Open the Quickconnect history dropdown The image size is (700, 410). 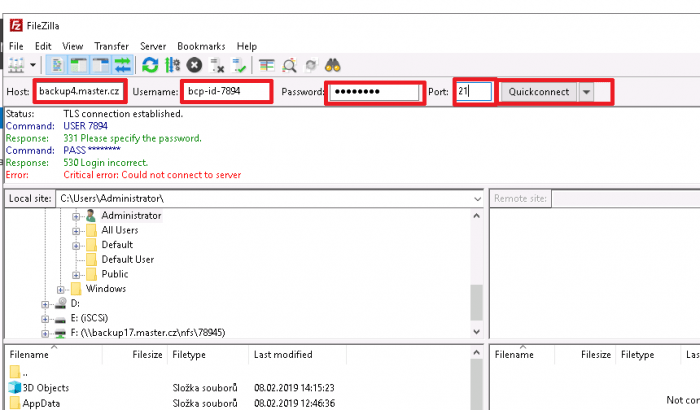(586, 92)
